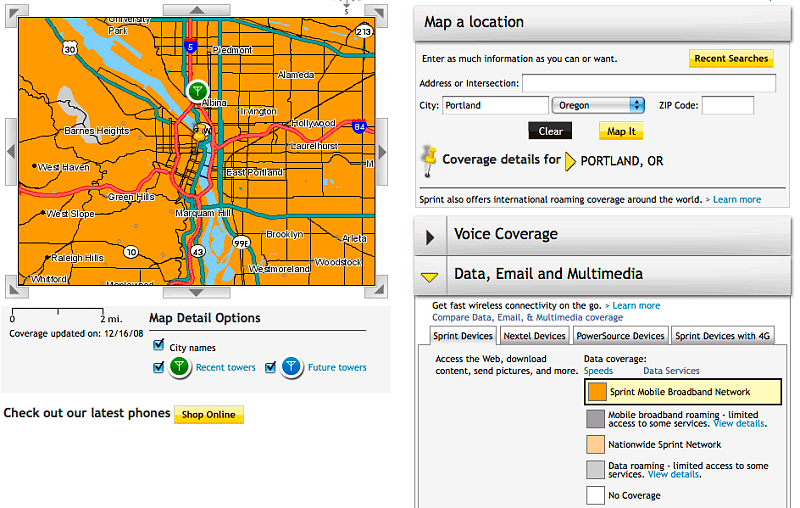This screenshot has width=800, height=508.
Task: Pan map northeast with corner arrow
Action: [x=377, y=14]
